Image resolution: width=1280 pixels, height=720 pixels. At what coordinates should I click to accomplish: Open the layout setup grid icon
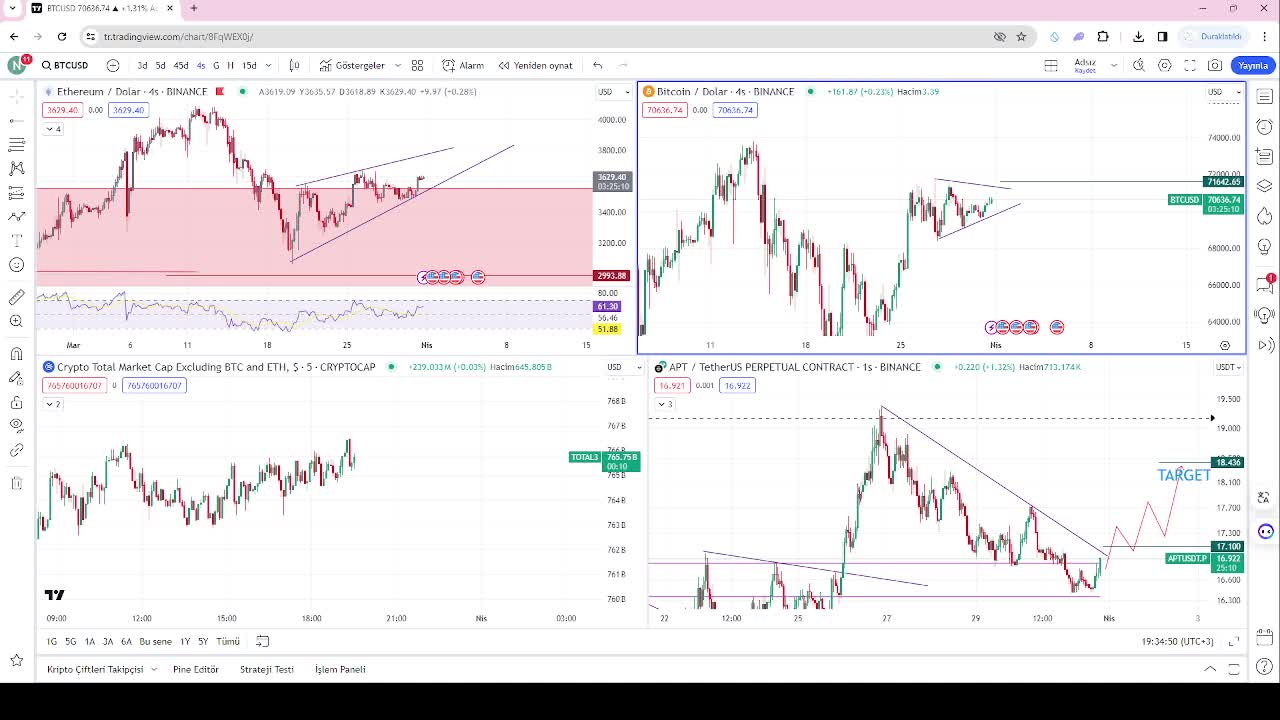[1051, 65]
